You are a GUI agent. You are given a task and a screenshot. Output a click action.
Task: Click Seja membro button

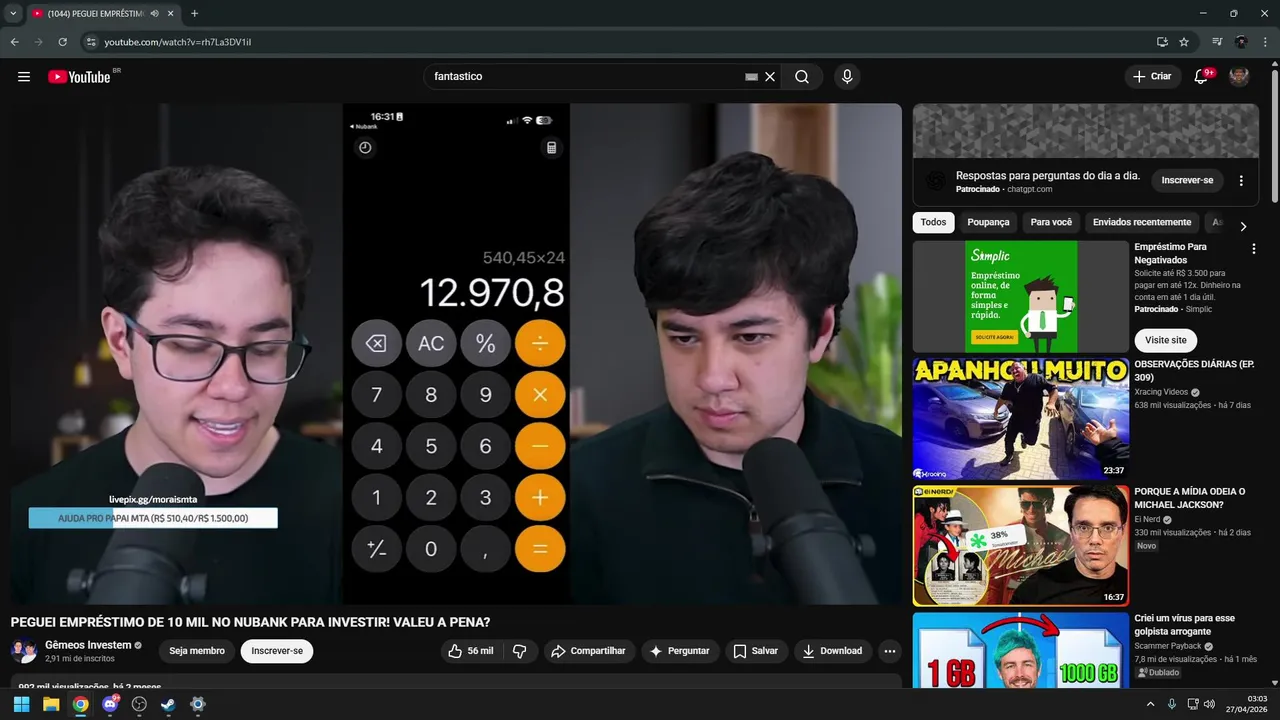coord(197,651)
